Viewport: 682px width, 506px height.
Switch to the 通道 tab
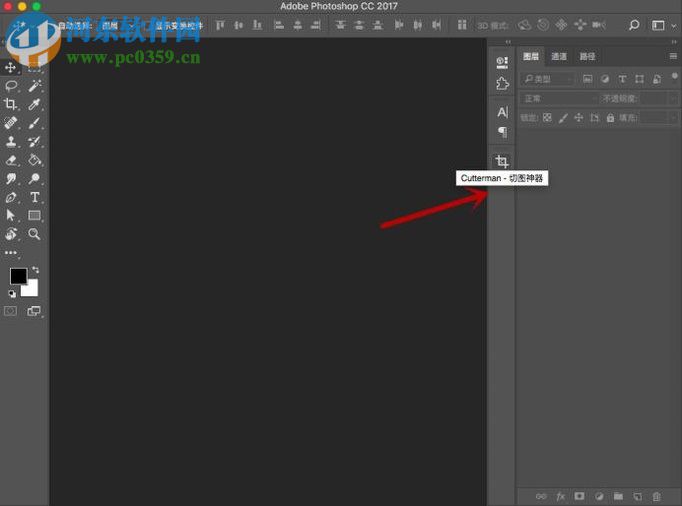pos(558,56)
